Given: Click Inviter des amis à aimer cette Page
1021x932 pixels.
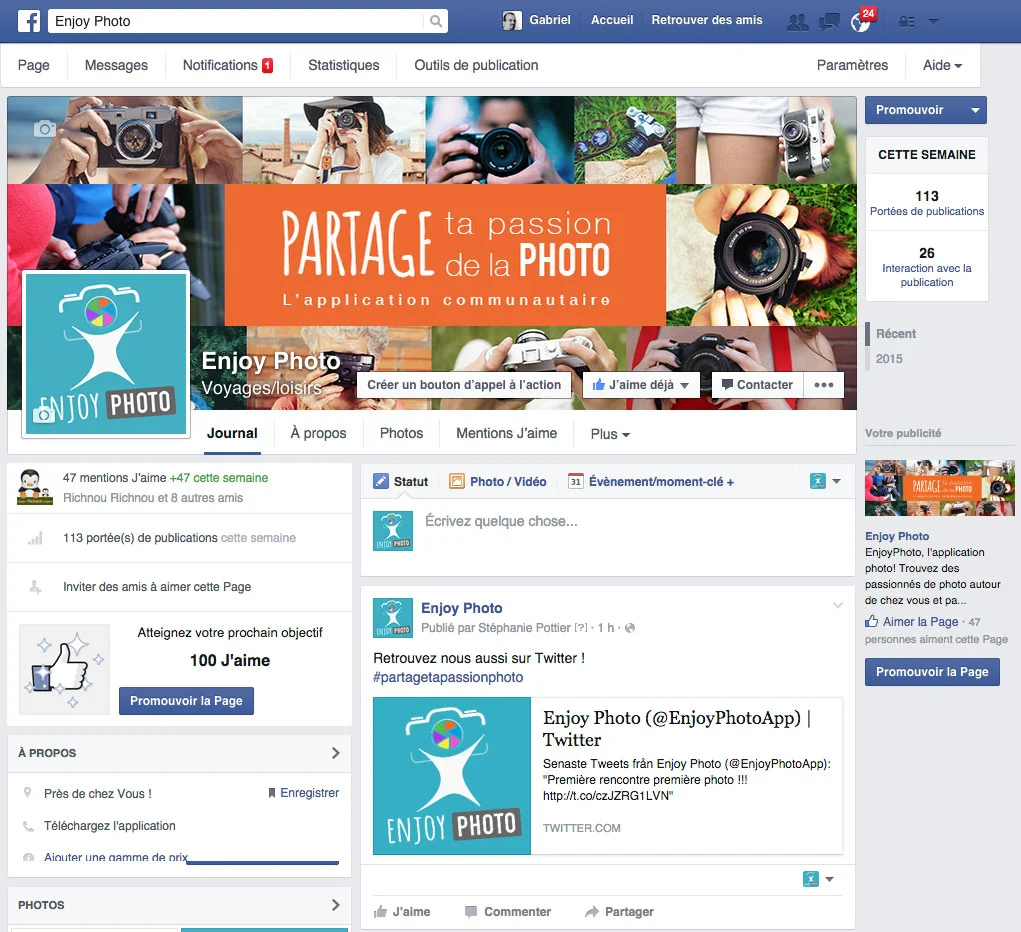Looking at the screenshot, I should (157, 587).
